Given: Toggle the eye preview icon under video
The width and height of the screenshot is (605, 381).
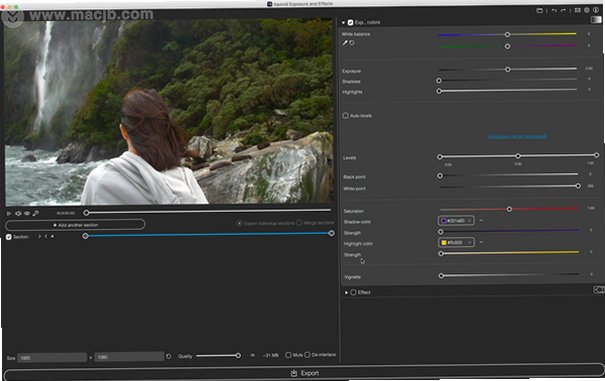Looking at the screenshot, I should pos(27,213).
